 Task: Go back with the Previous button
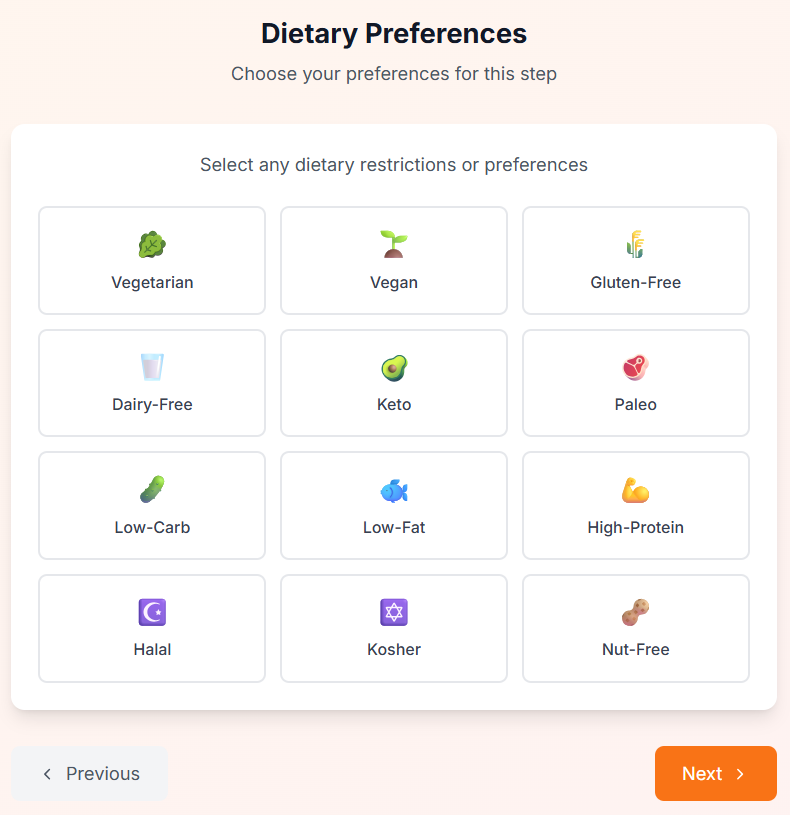click(x=89, y=773)
